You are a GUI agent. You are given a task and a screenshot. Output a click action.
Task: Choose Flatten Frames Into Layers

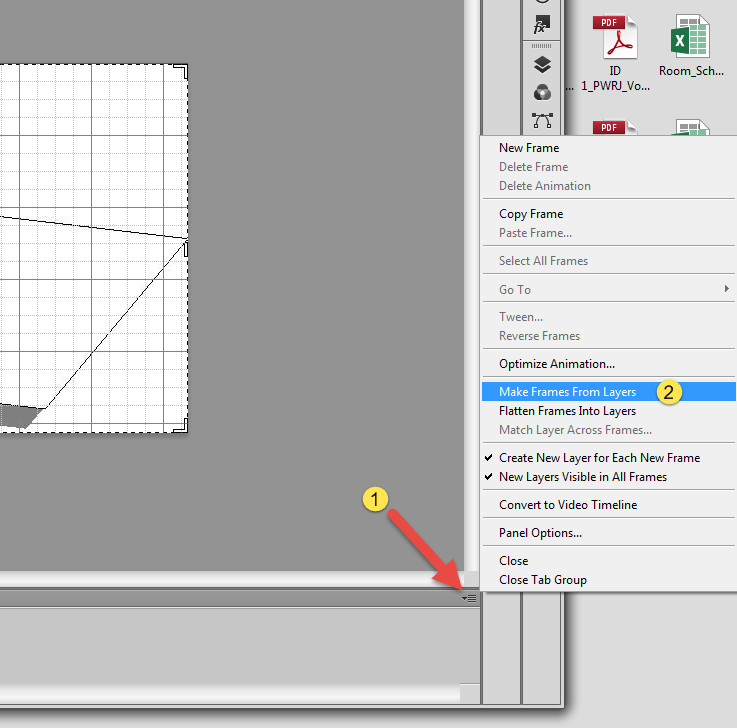click(x=608, y=411)
